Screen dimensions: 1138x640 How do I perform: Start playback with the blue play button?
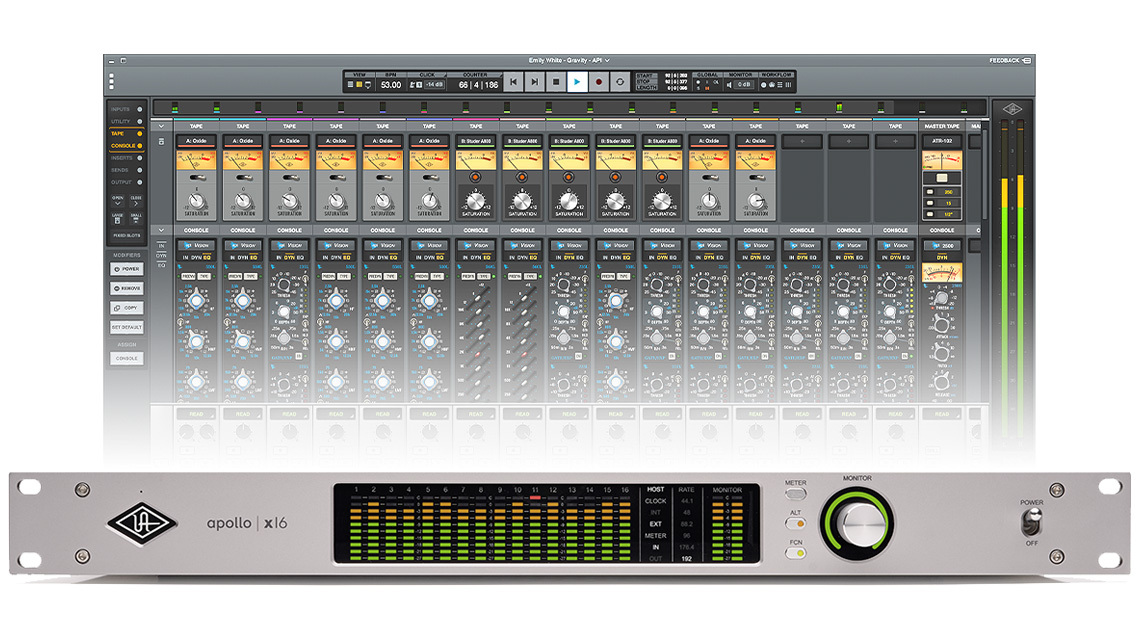pyautogui.click(x=577, y=82)
